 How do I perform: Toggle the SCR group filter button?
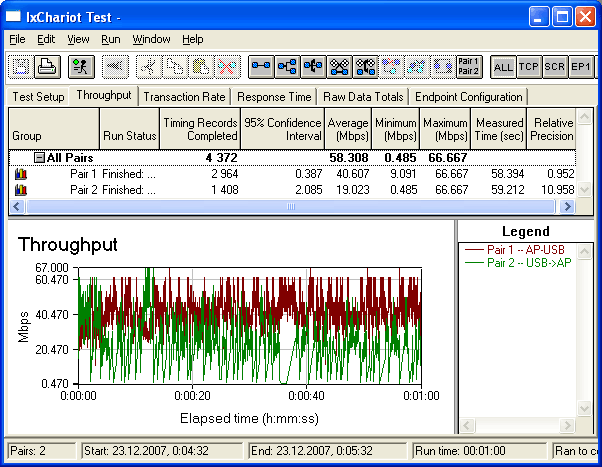(x=555, y=67)
